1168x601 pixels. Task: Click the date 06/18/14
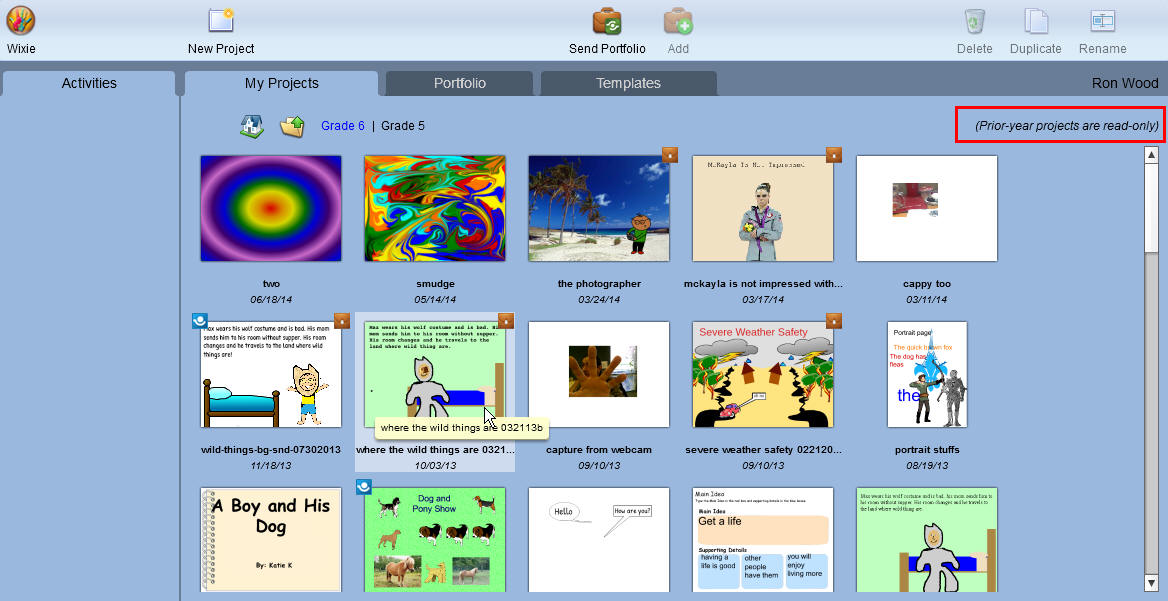point(271,299)
